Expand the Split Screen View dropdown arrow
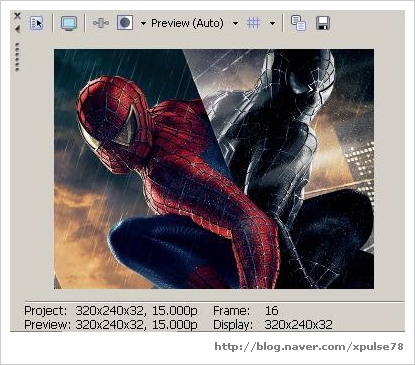 [143, 23]
